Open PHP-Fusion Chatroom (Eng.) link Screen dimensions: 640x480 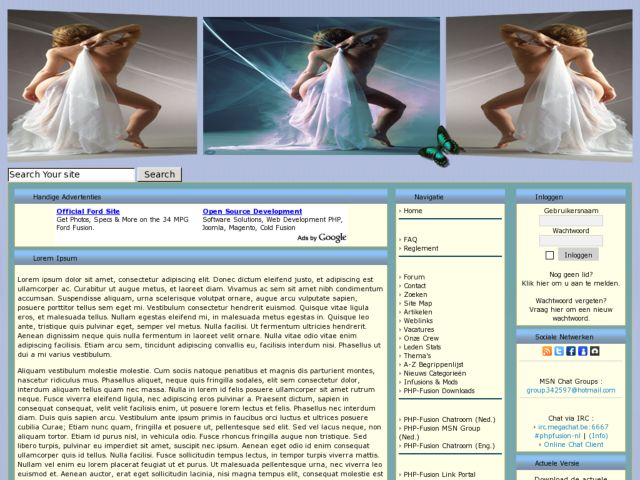[x=449, y=446]
